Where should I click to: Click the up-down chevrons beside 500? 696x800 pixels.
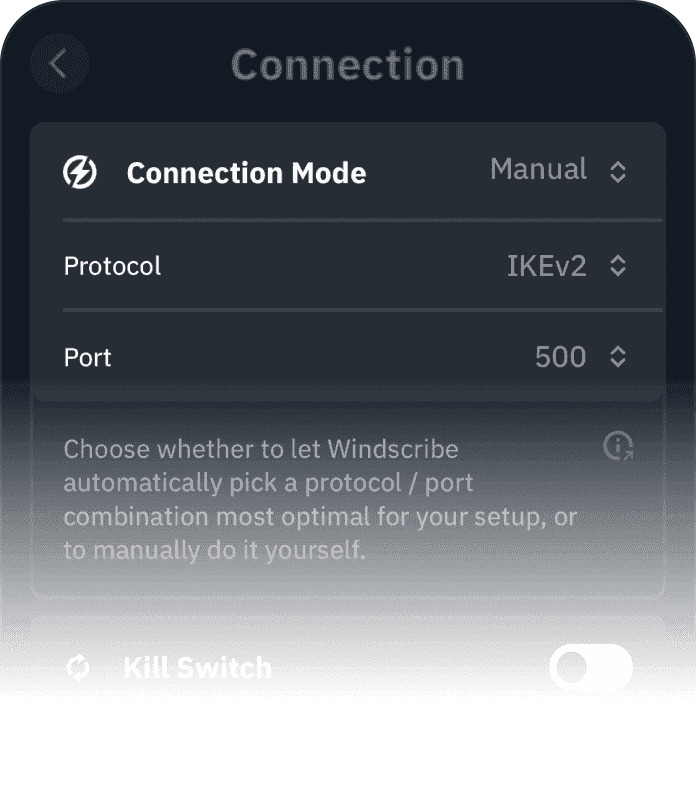(x=618, y=357)
